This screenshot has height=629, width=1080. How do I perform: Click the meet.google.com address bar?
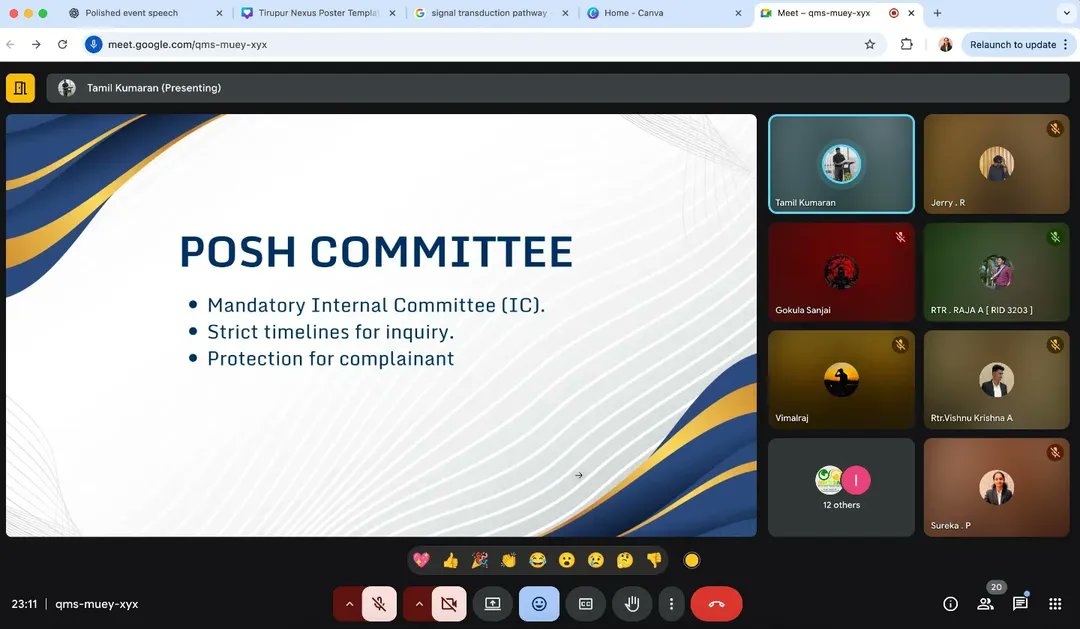pyautogui.click(x=482, y=44)
